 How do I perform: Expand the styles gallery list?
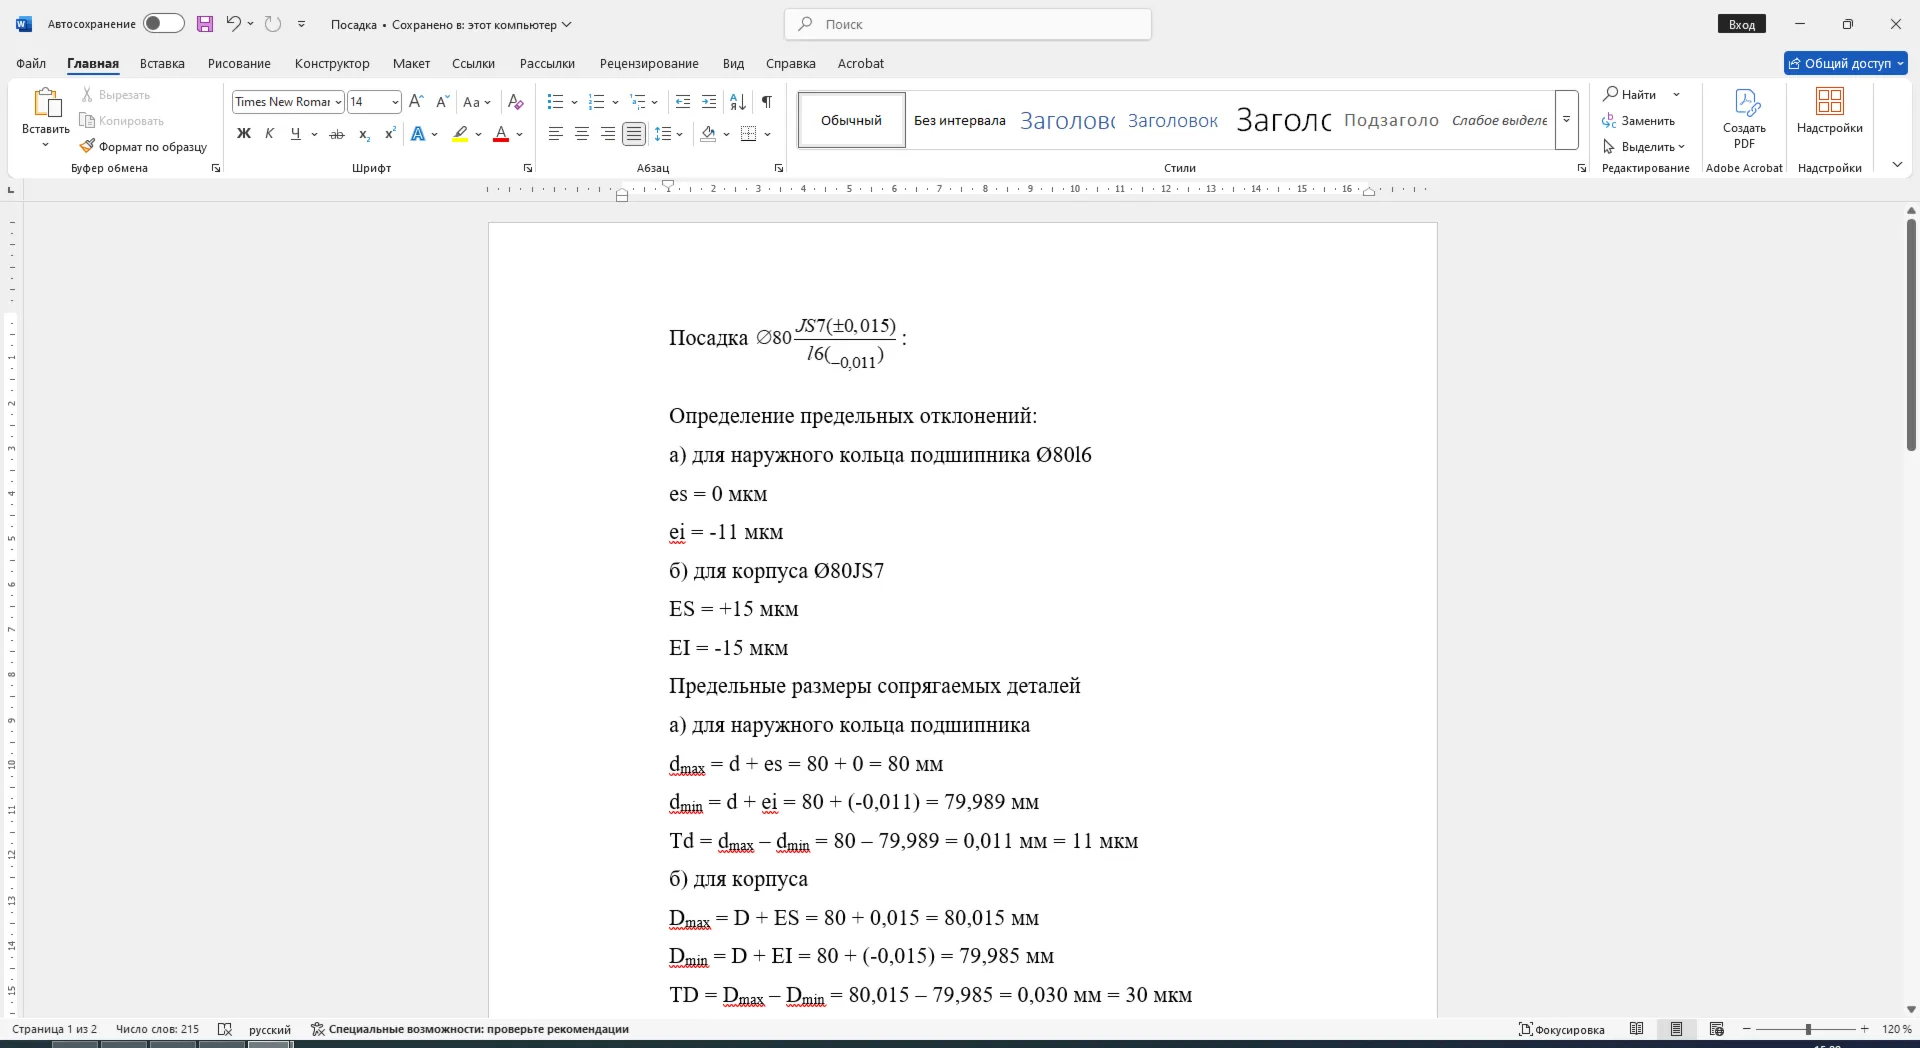click(1567, 120)
